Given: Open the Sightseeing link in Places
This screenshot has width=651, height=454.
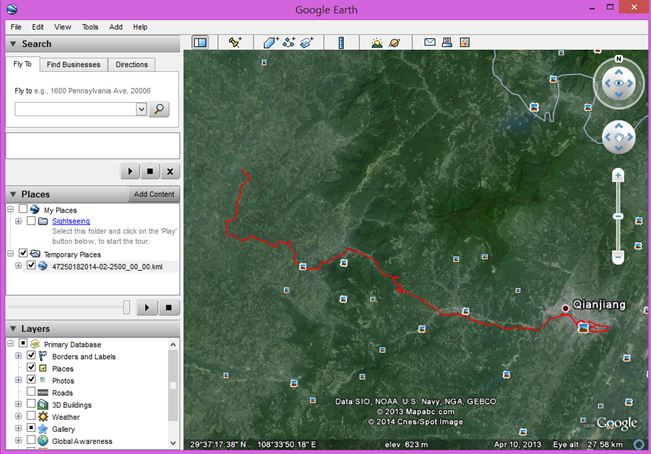Looking at the screenshot, I should [x=70, y=221].
